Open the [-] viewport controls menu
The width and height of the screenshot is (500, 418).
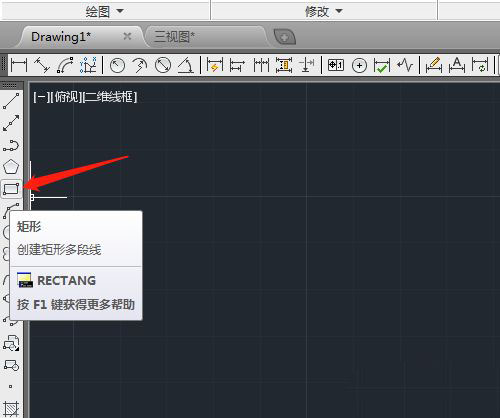(41, 97)
